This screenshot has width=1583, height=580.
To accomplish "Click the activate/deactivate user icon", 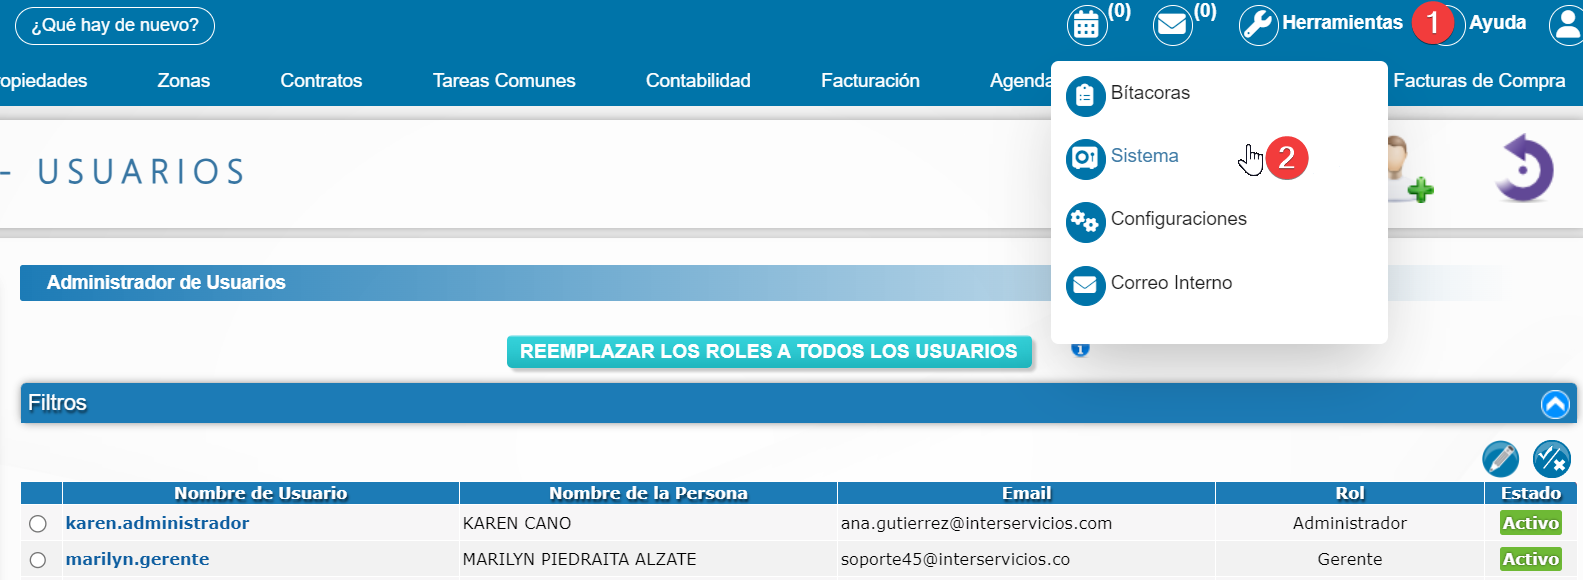I will [x=1551, y=459].
